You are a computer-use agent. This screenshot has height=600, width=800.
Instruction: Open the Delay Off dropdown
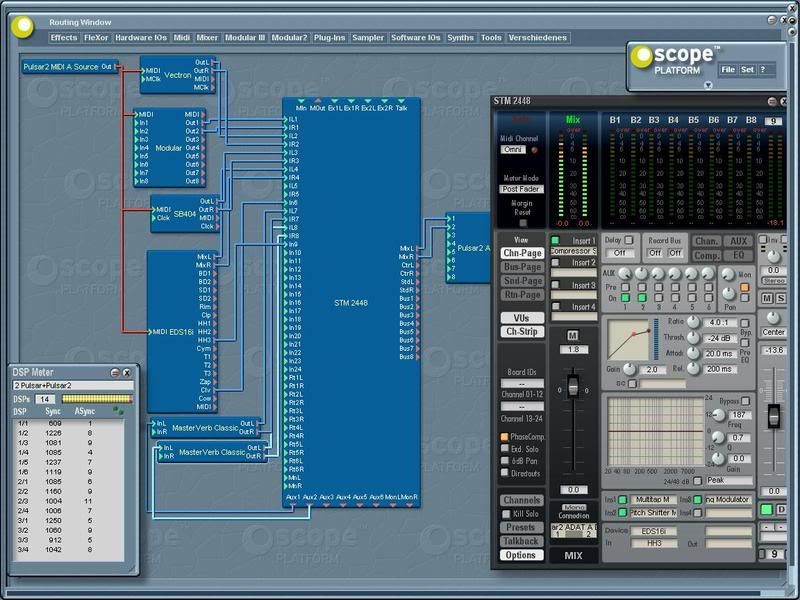tap(619, 253)
